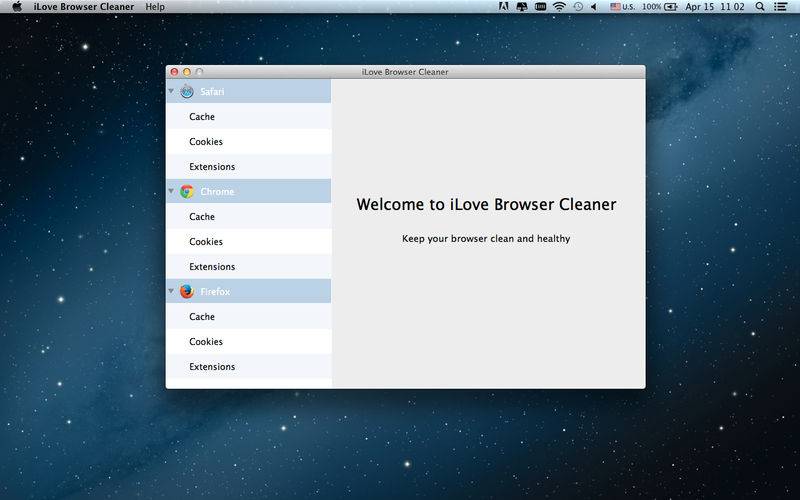The image size is (800, 500).
Task: Open Spotlight search magnifier icon
Action: 760,7
